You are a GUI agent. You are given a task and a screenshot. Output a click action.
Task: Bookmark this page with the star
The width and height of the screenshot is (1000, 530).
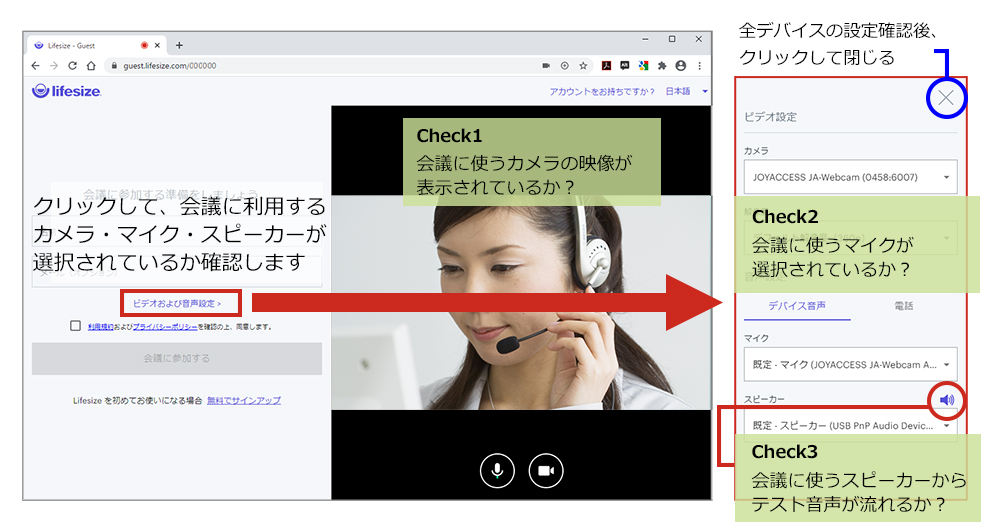pos(583,66)
